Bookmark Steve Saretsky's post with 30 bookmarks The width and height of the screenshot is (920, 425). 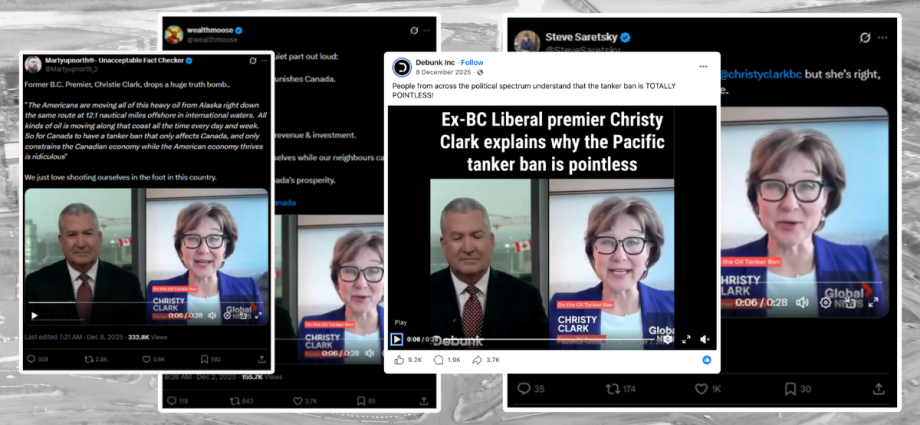(x=797, y=389)
